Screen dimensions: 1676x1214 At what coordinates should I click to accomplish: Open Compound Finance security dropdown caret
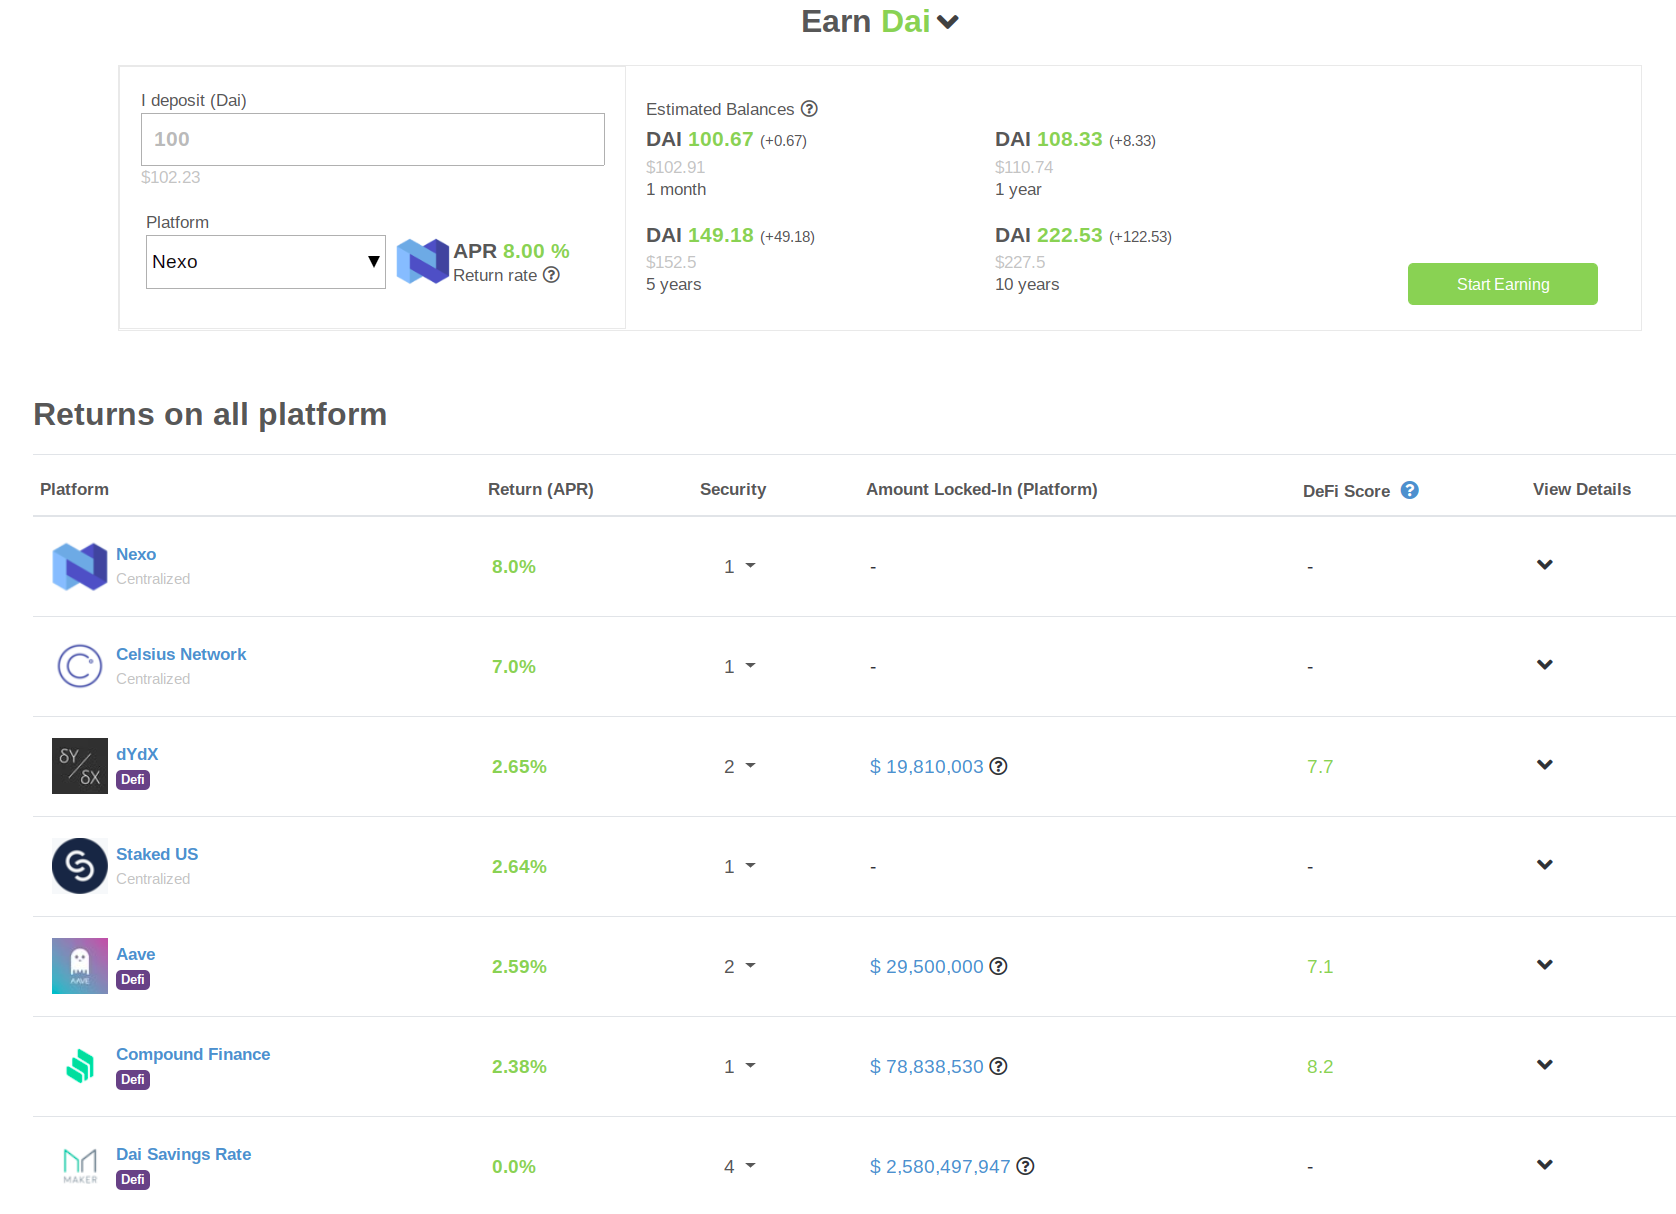pos(751,1066)
